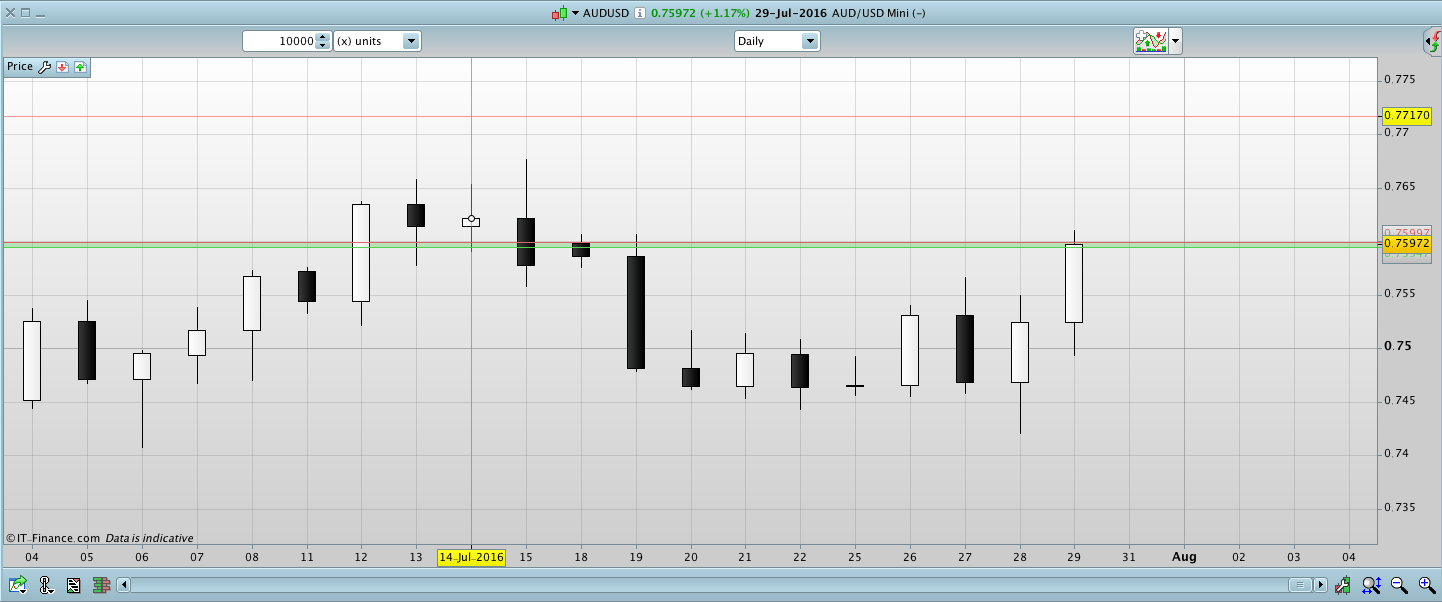Click the 29 July candlestick body
The width and height of the screenshot is (1442, 602).
1074,283
